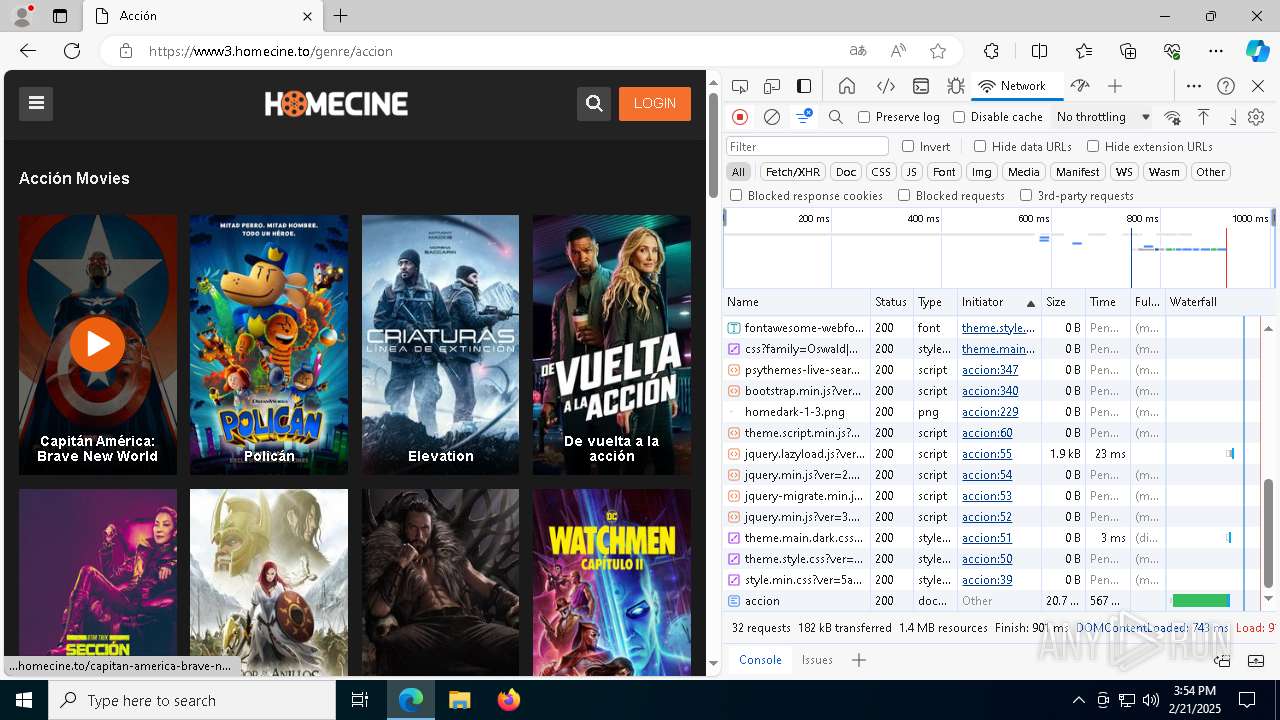Open Edge Settings and more menu
Image resolution: width=1280 pixels, height=720 pixels.
[x=1216, y=51]
